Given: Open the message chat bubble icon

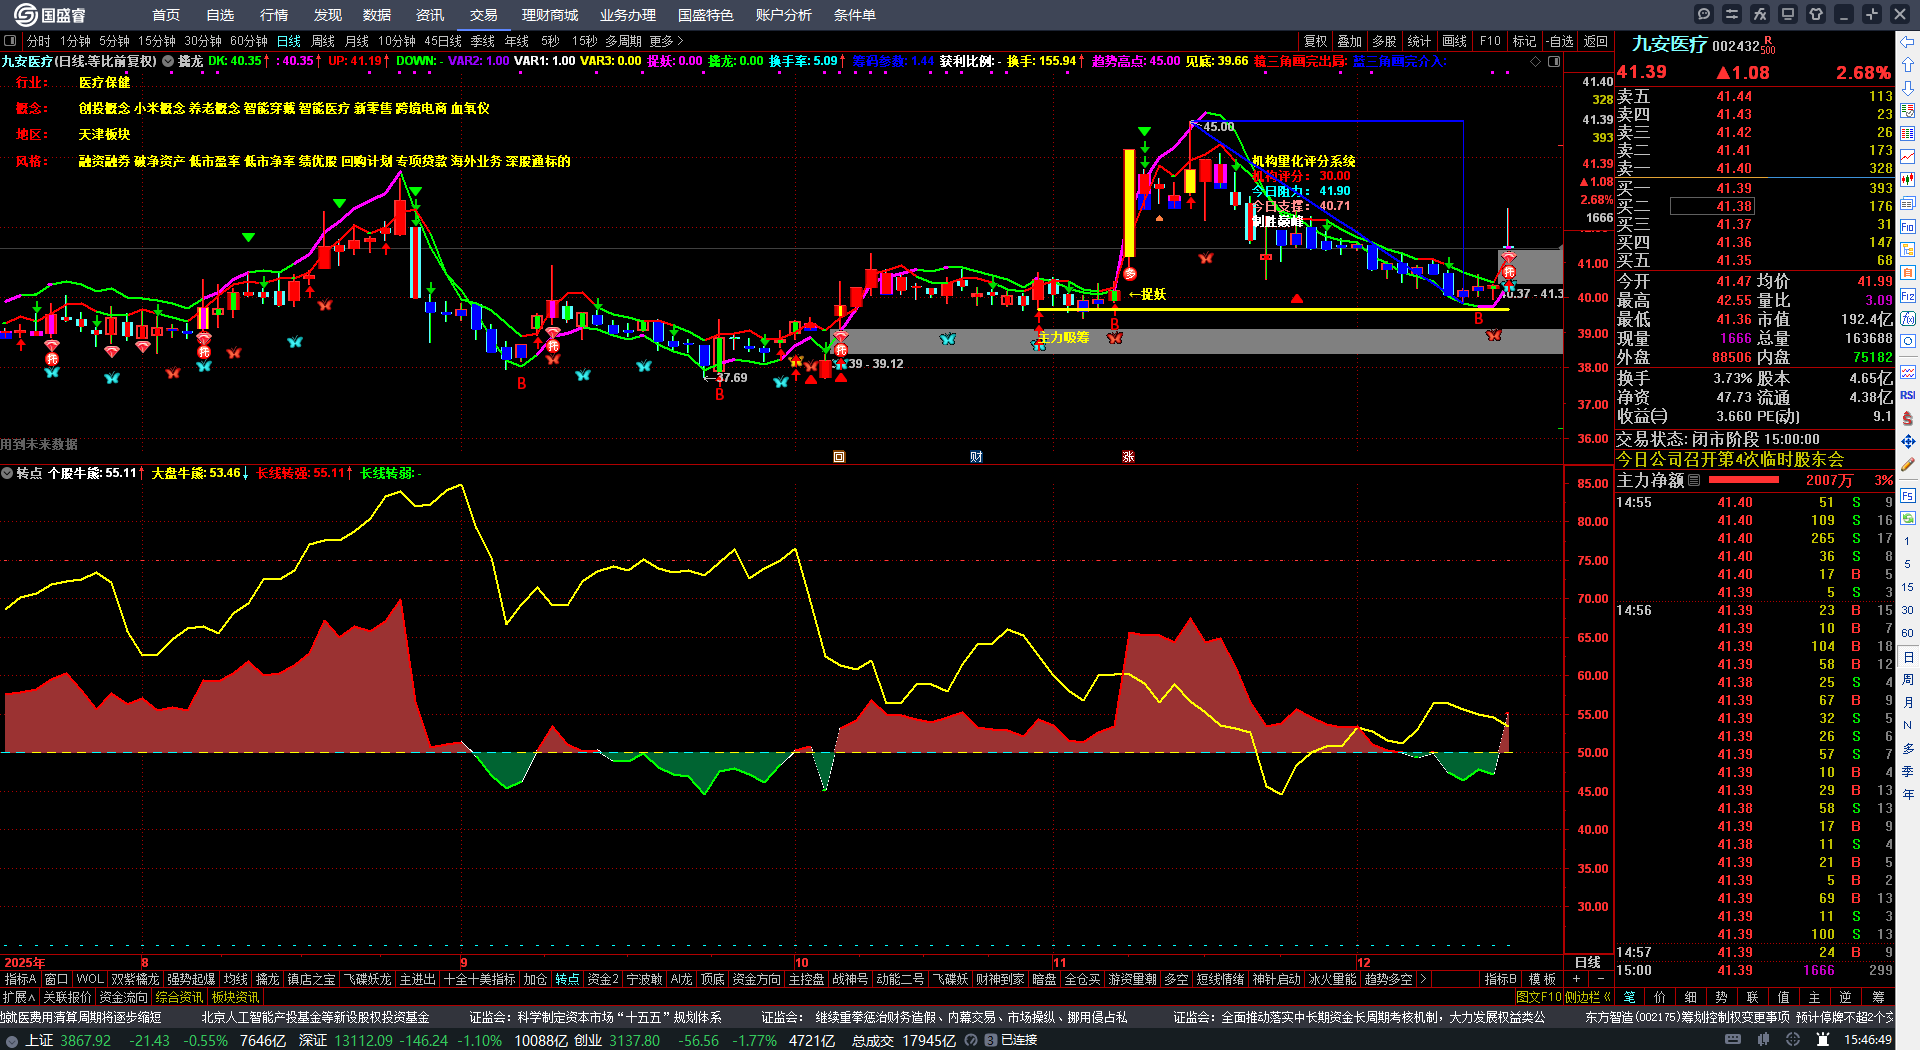Looking at the screenshot, I should click(x=1704, y=14).
